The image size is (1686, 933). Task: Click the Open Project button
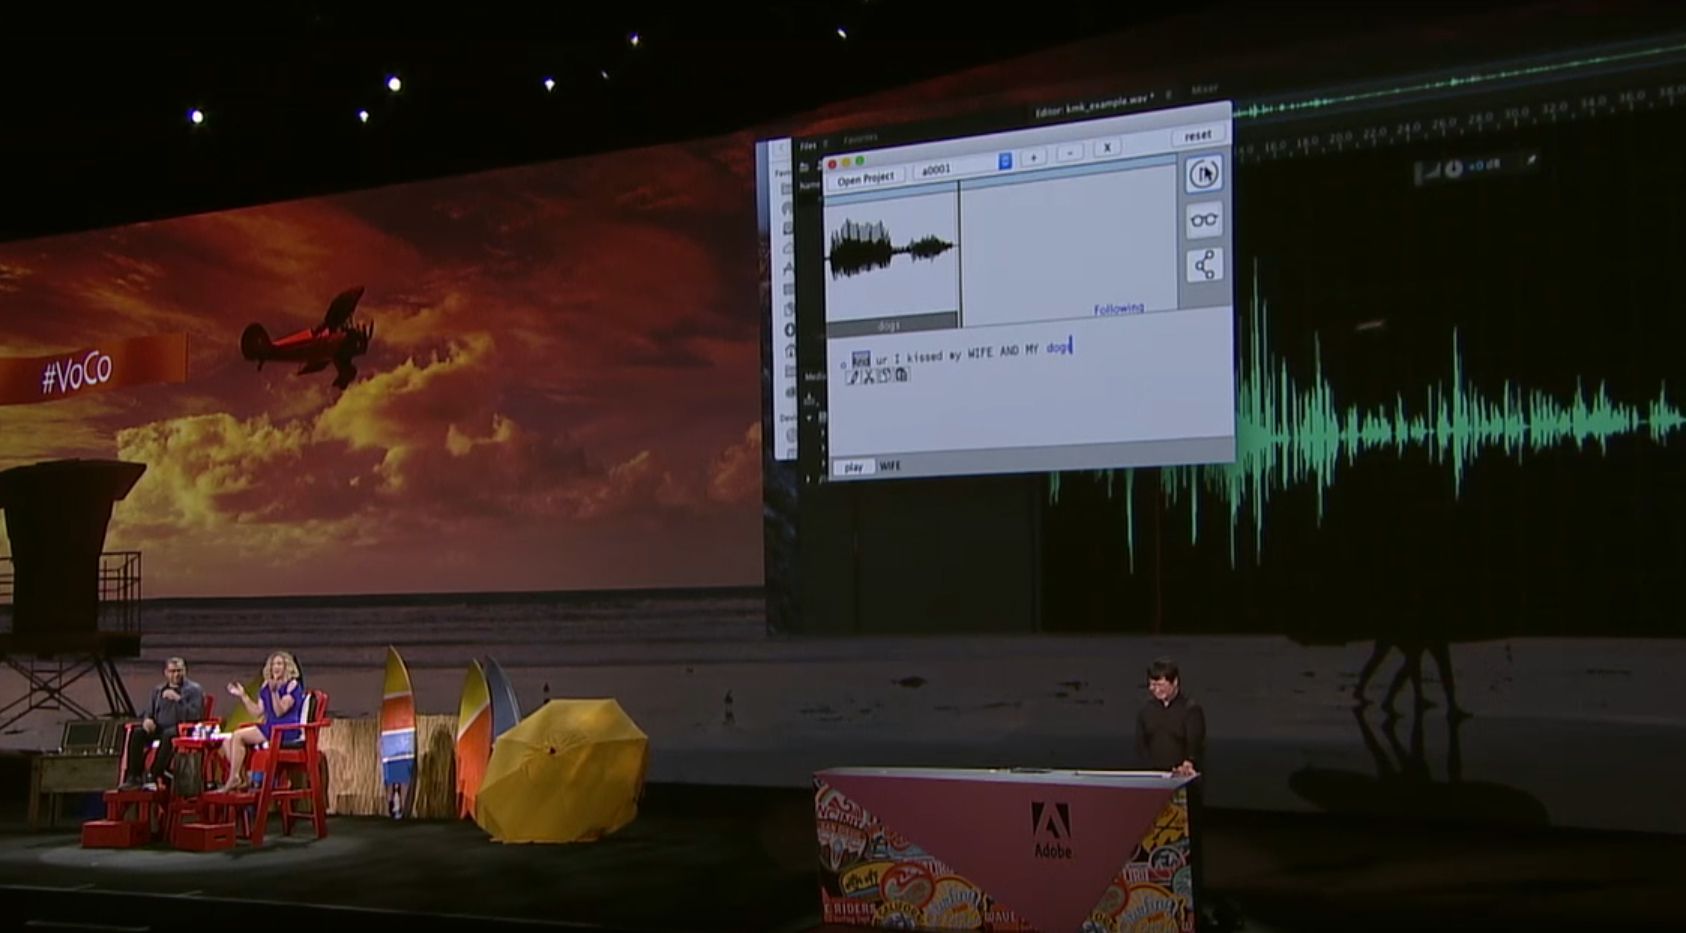point(866,177)
